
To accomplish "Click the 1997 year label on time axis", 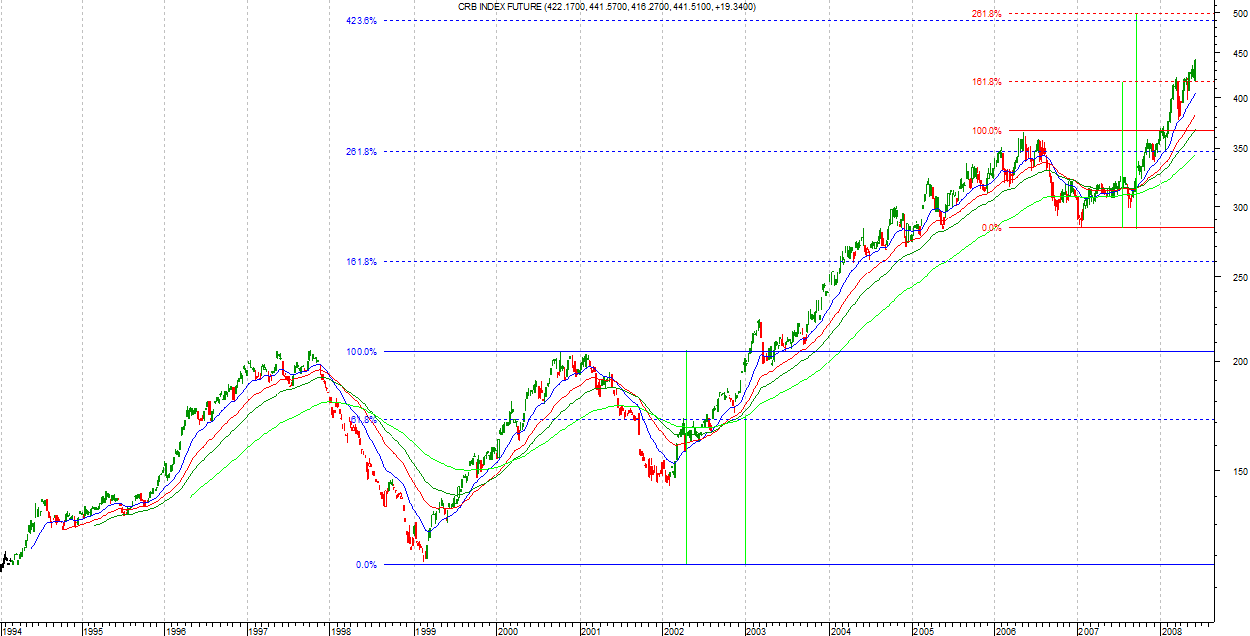I will point(259,631).
